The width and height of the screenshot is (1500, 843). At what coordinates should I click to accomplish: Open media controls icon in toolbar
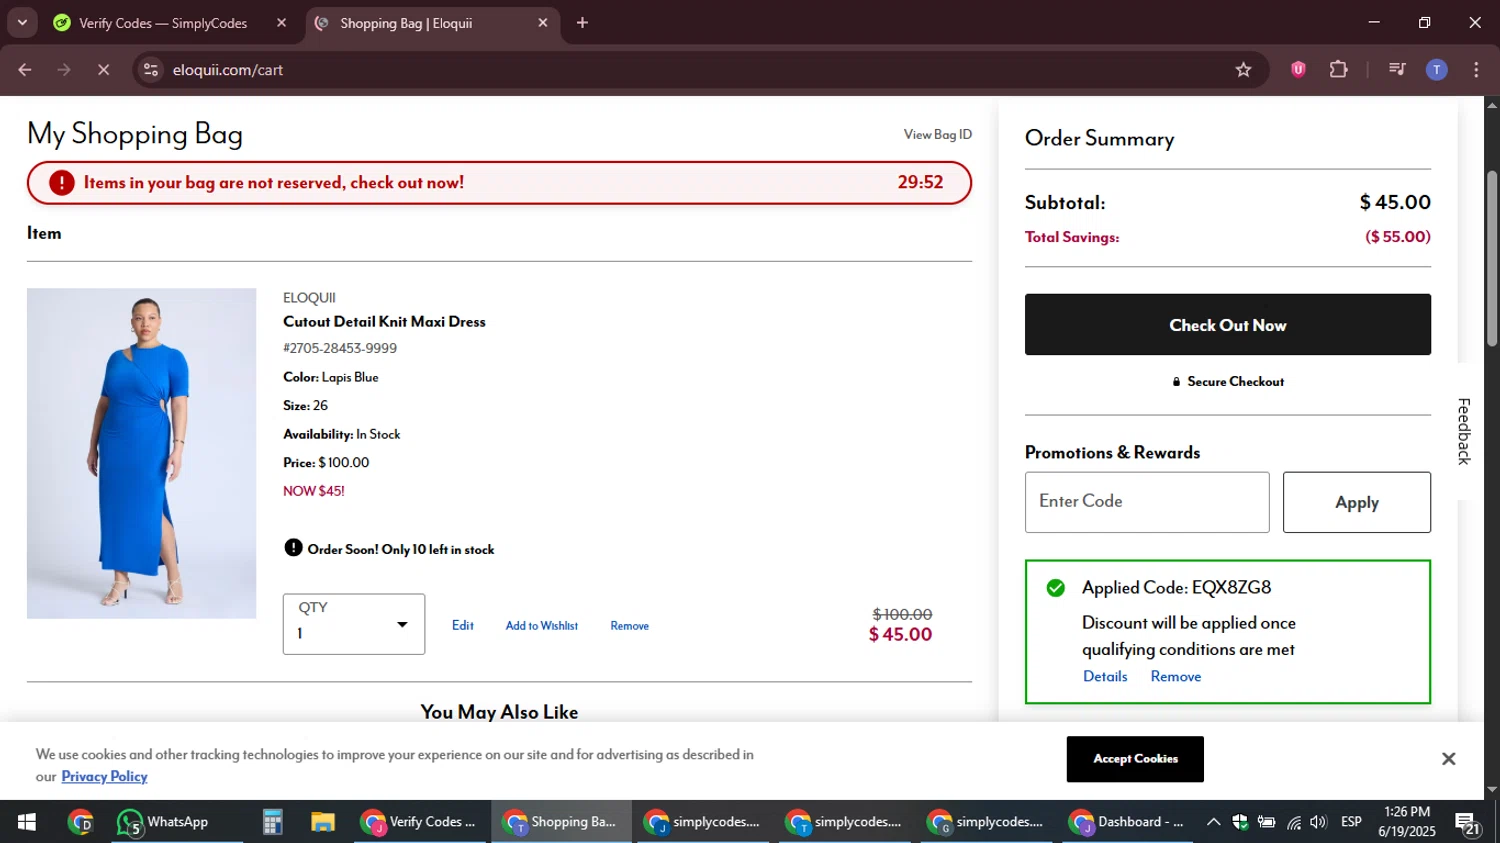pyautogui.click(x=1397, y=70)
